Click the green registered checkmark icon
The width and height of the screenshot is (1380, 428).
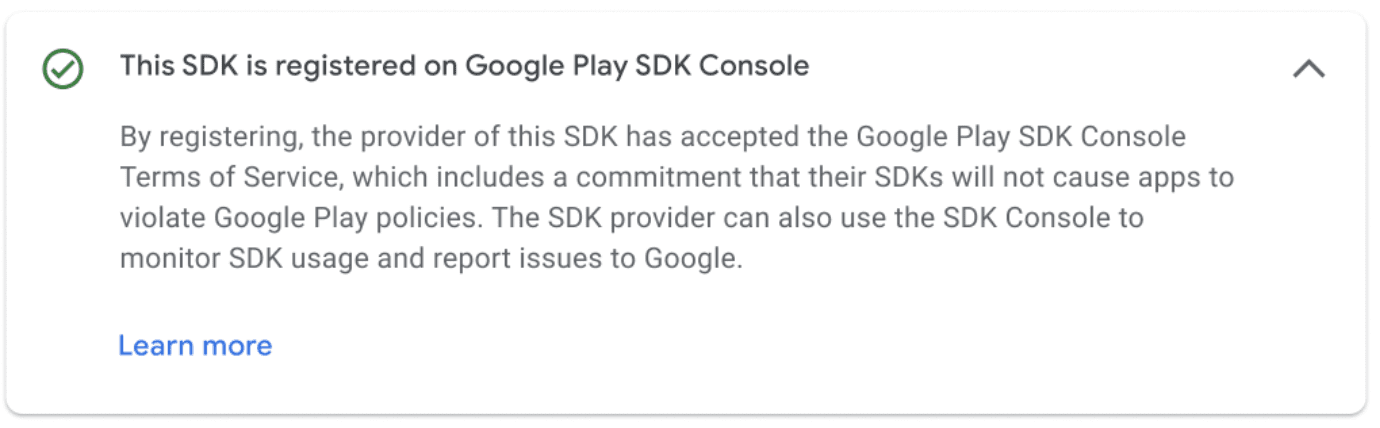click(63, 69)
